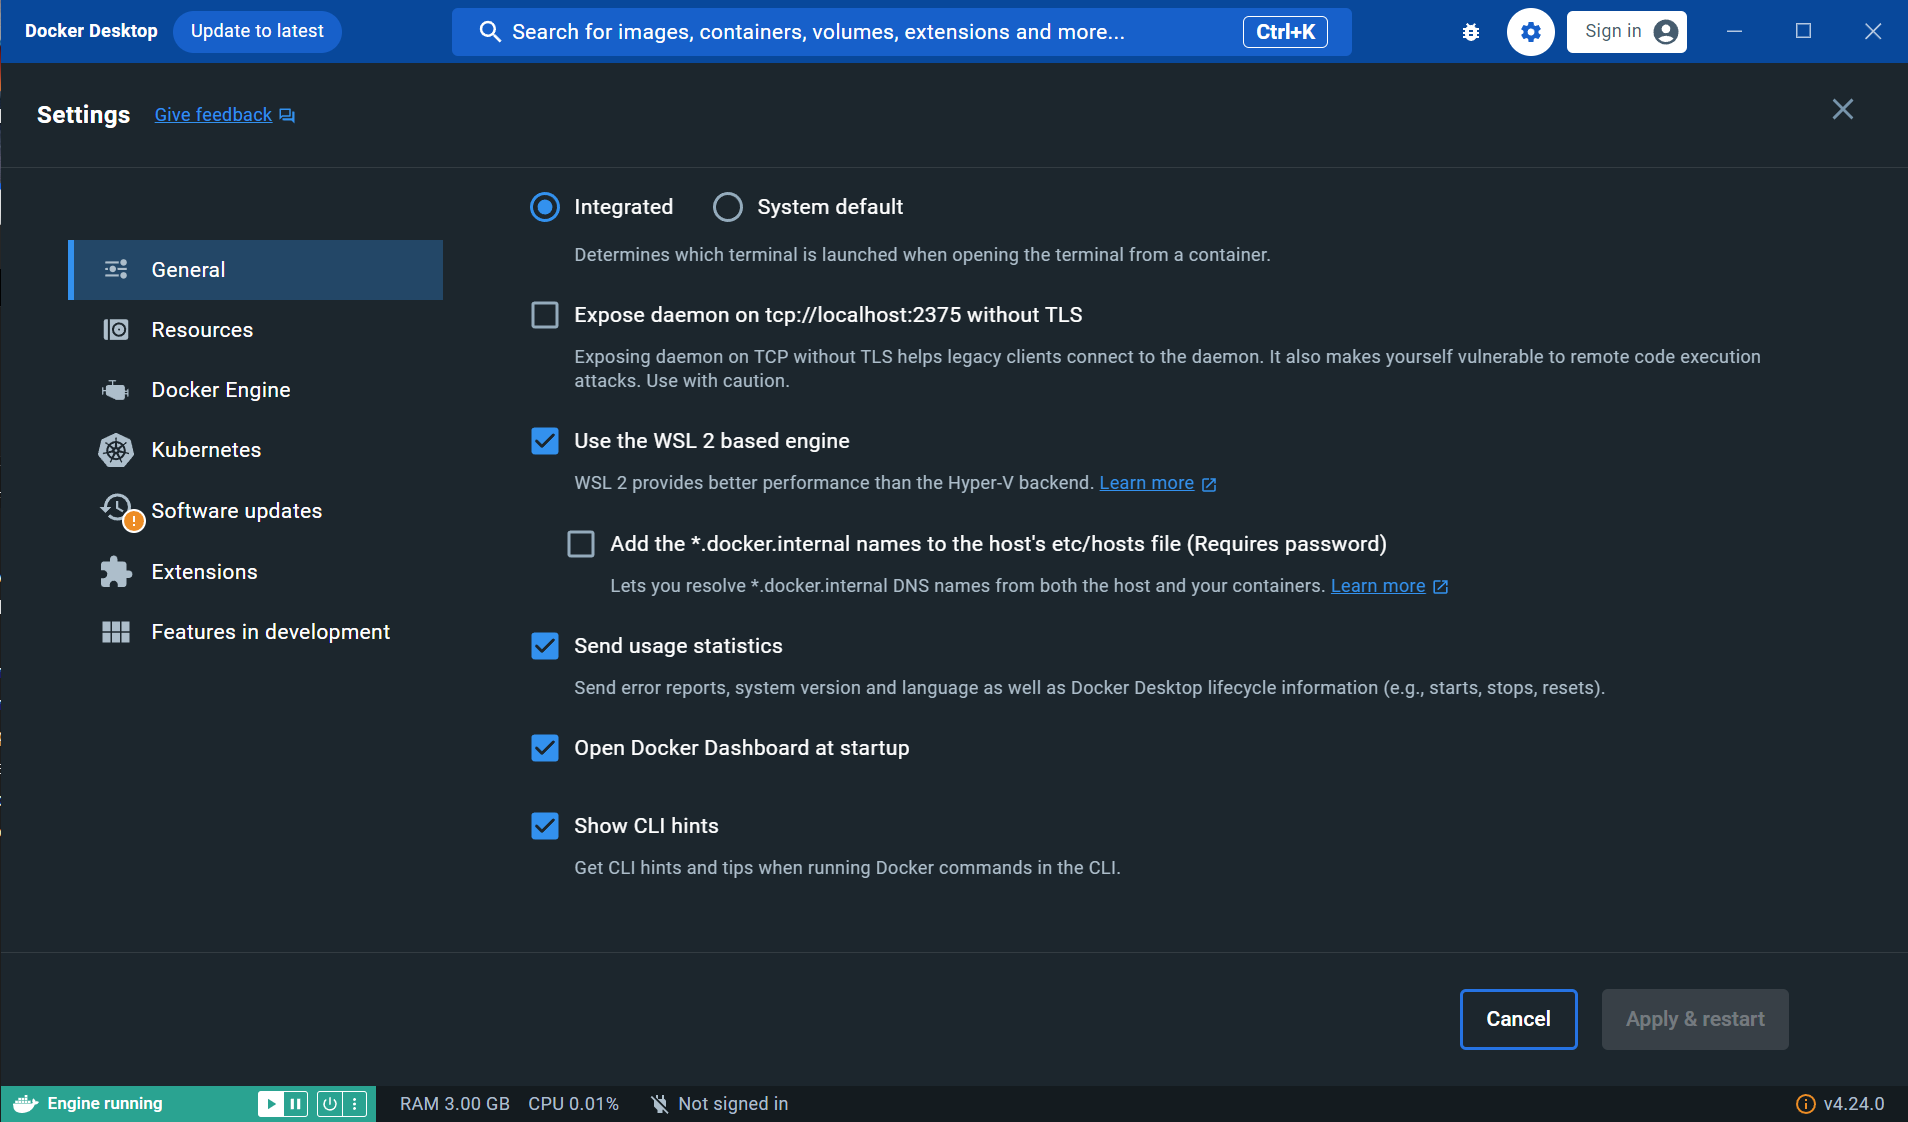Click the Not signed in status text
The width and height of the screenshot is (1908, 1122).
[x=733, y=1104]
